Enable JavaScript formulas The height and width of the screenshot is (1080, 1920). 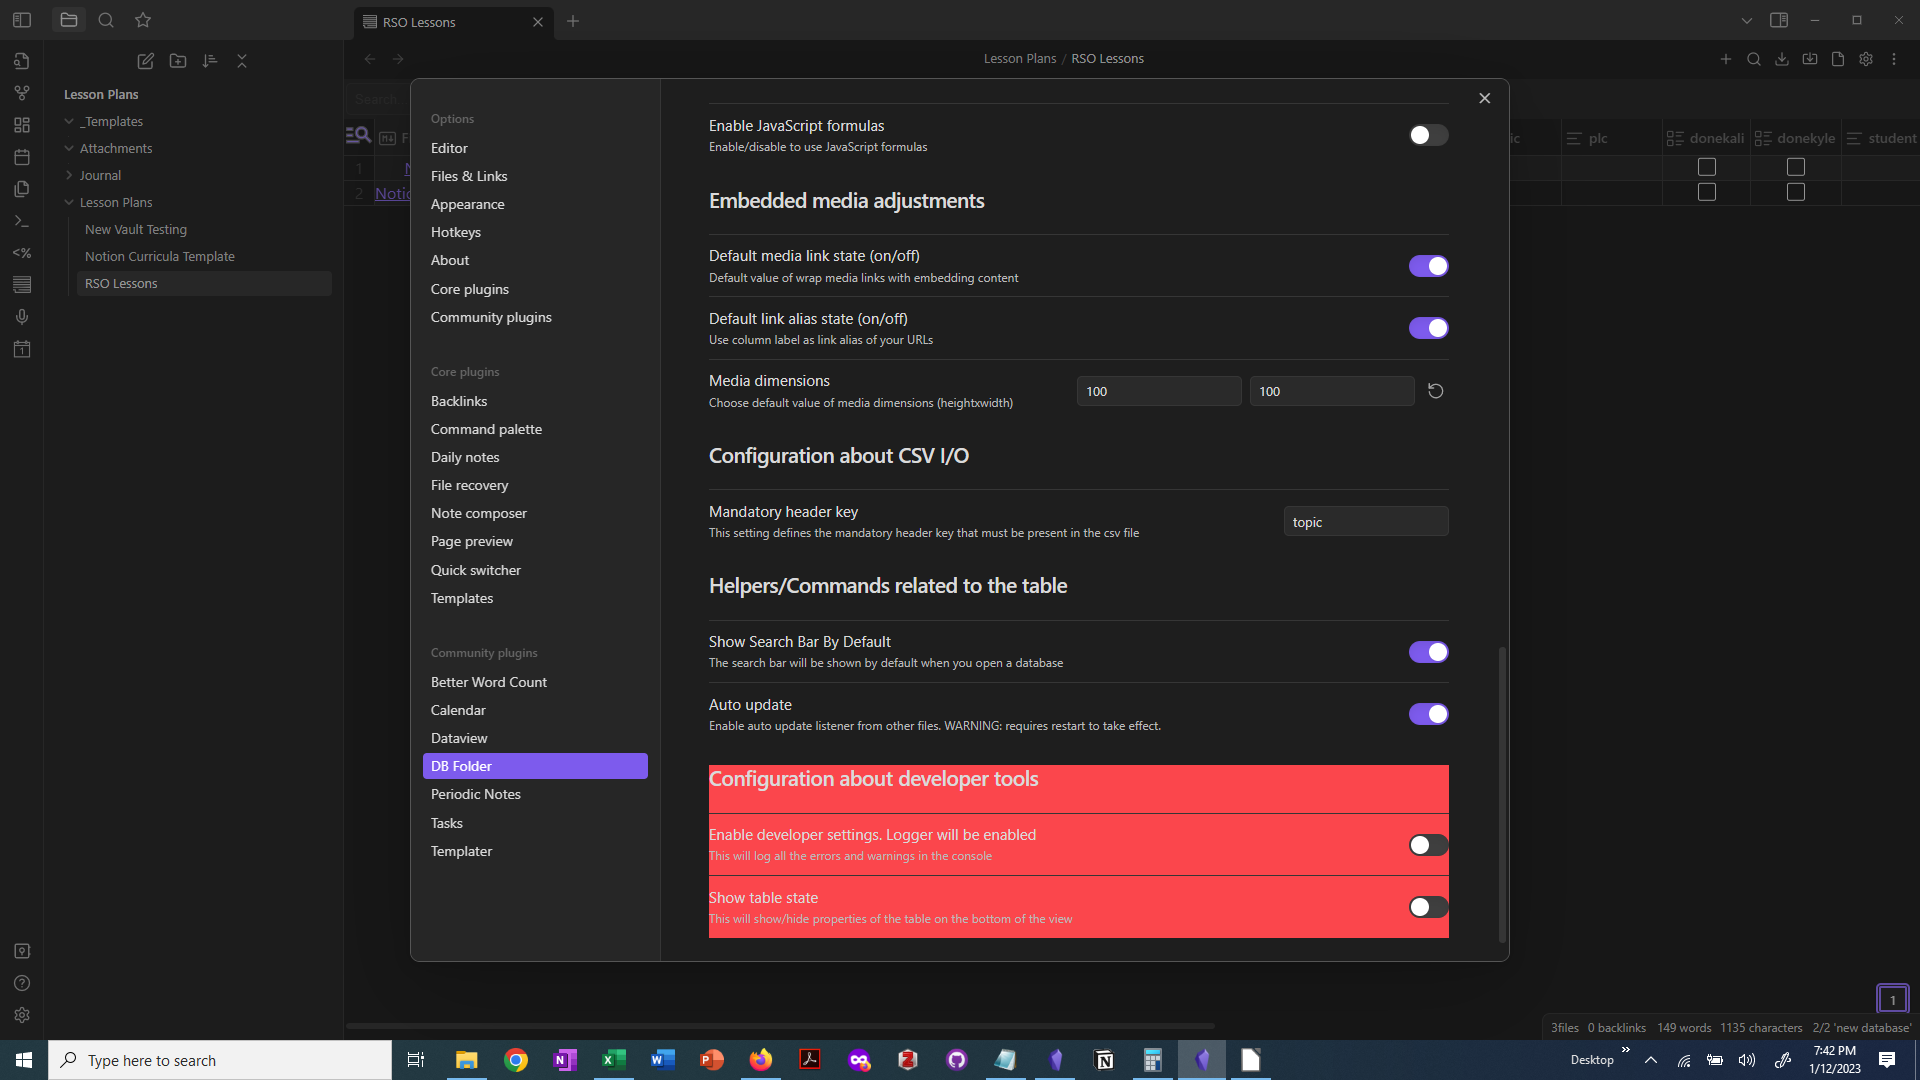click(1428, 135)
